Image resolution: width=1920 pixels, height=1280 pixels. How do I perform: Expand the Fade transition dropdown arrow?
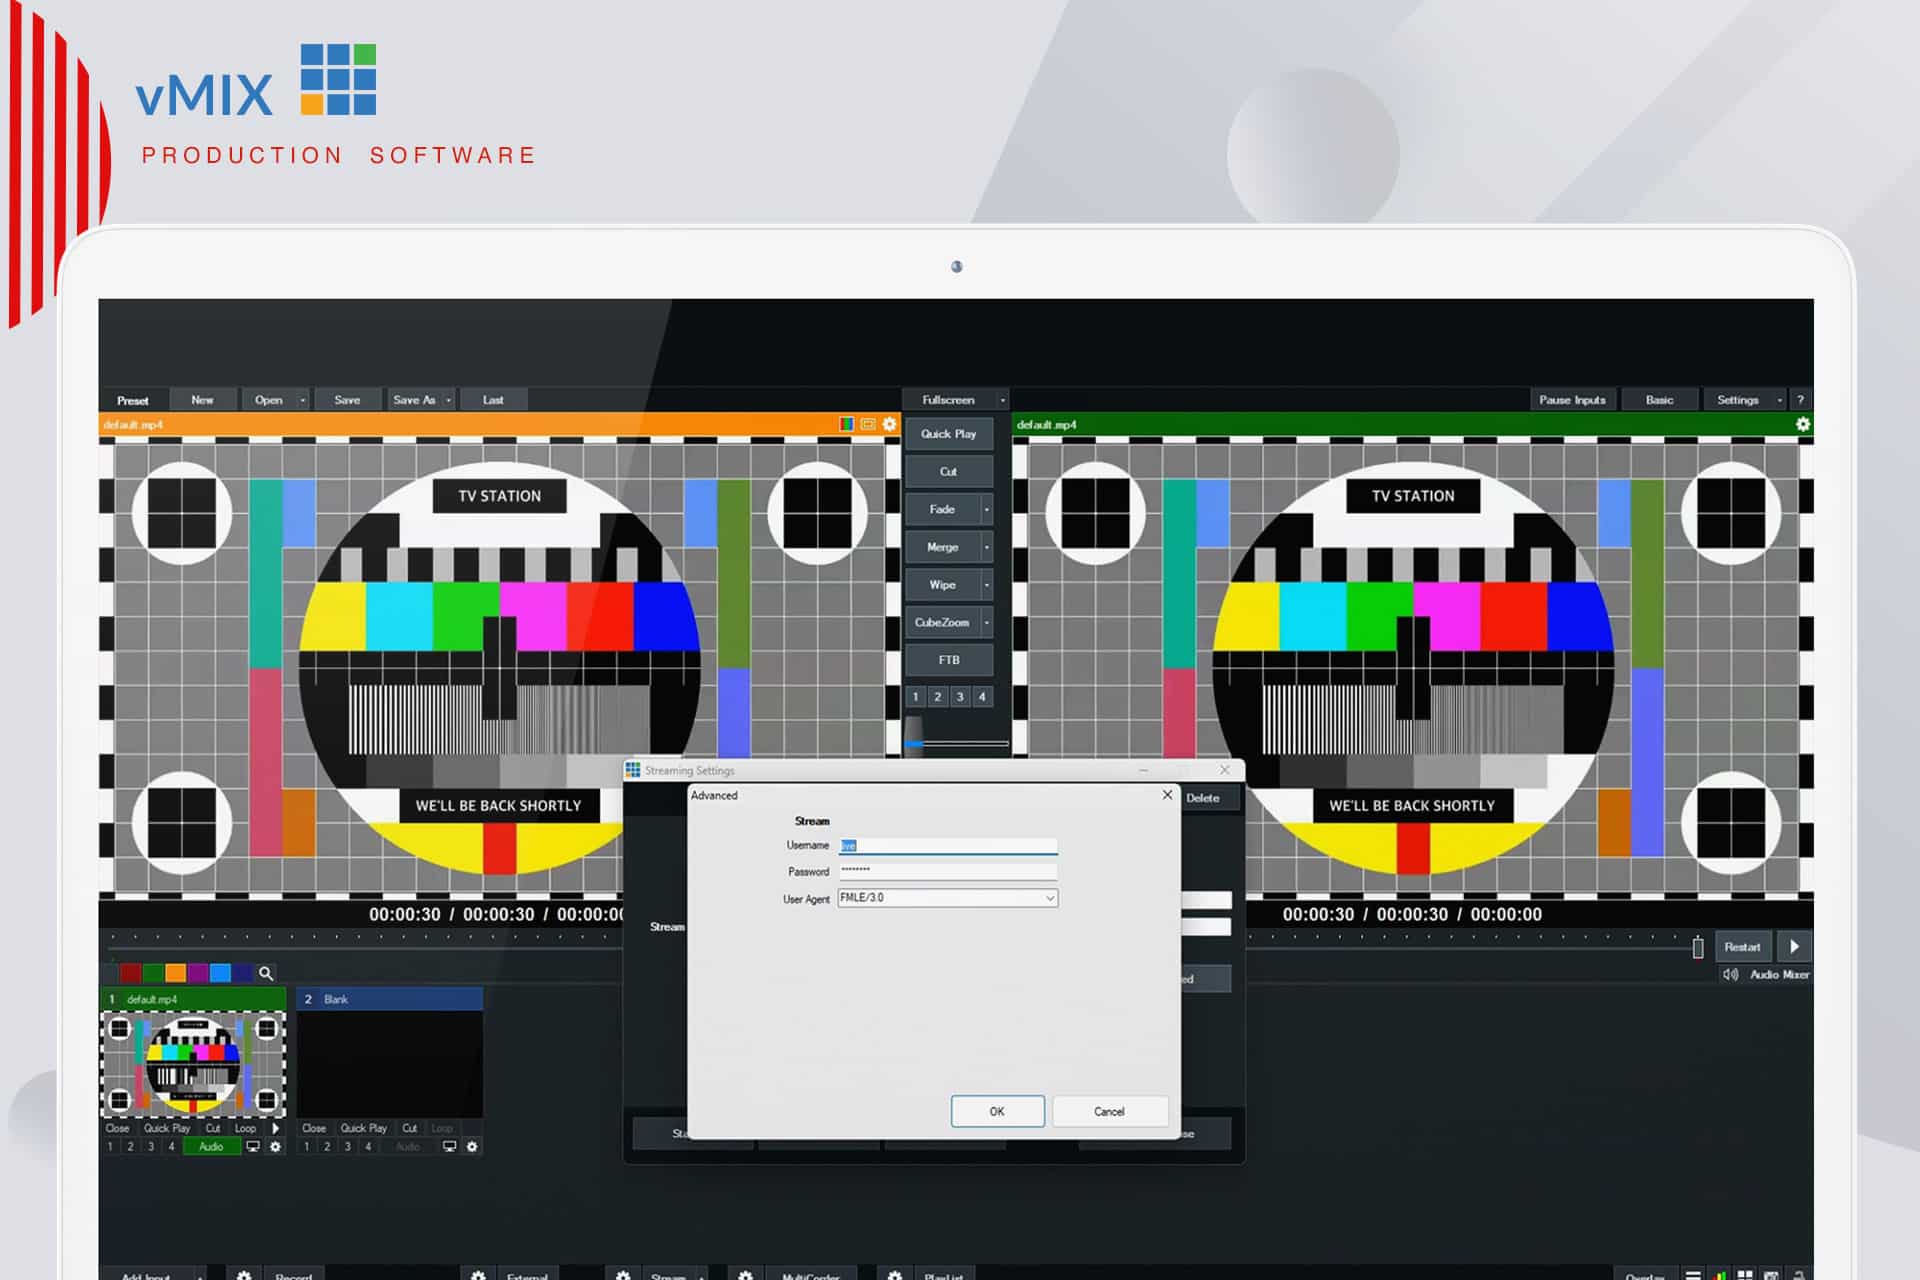(x=987, y=510)
